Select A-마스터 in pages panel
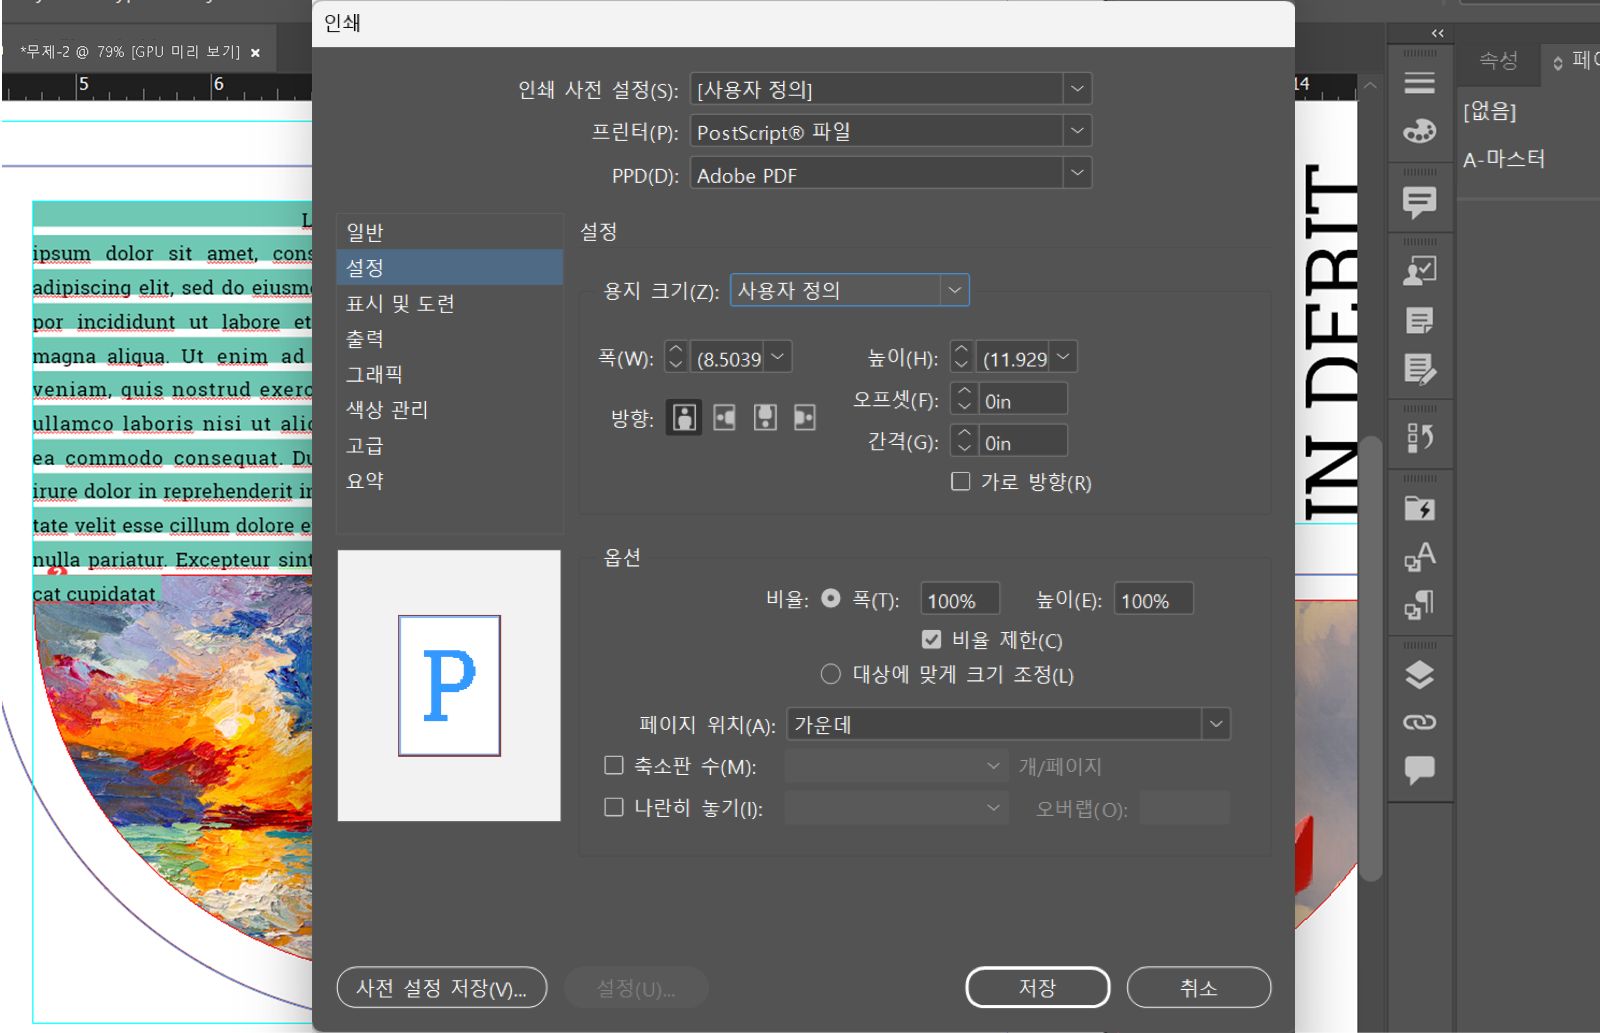Screen dimensions: 1600x1033 coord(1504,158)
